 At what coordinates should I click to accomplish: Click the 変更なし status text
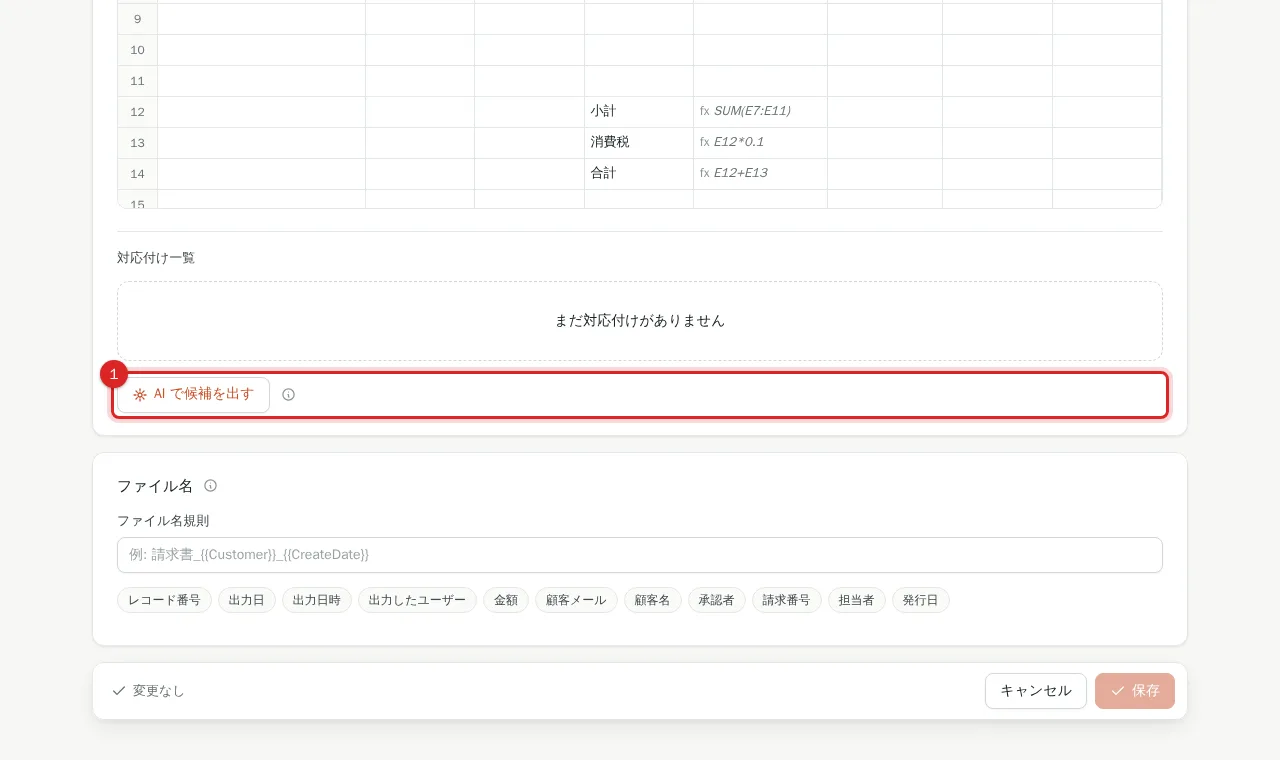(159, 691)
